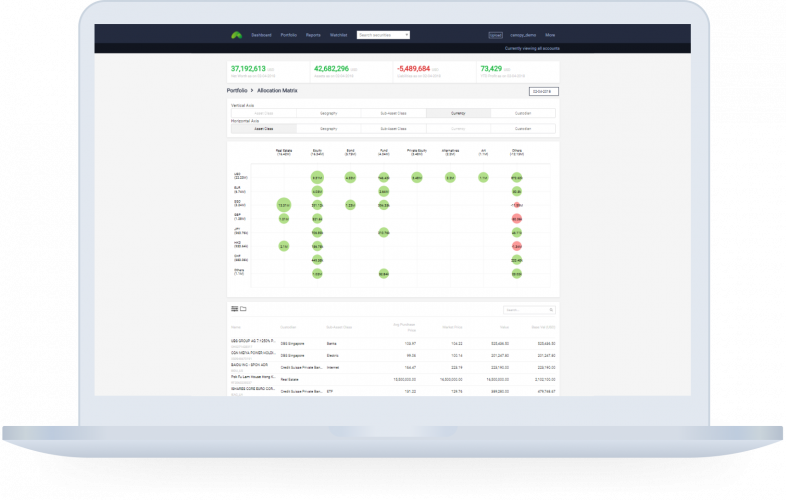
Task: Click the Portfolio breadcrumb link
Action: click(237, 91)
